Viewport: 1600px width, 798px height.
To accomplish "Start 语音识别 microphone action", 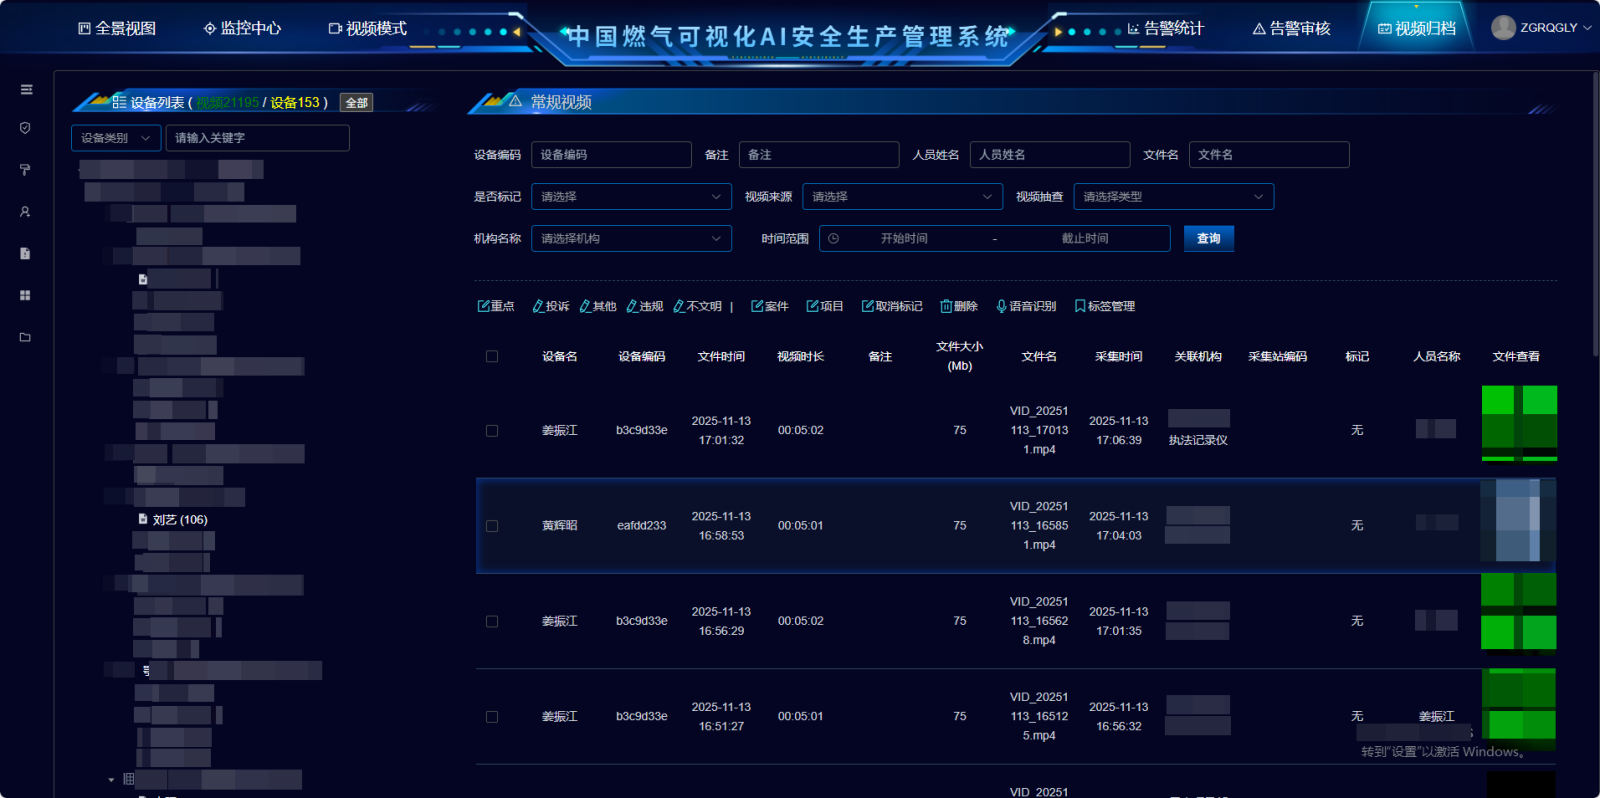I will (1026, 306).
